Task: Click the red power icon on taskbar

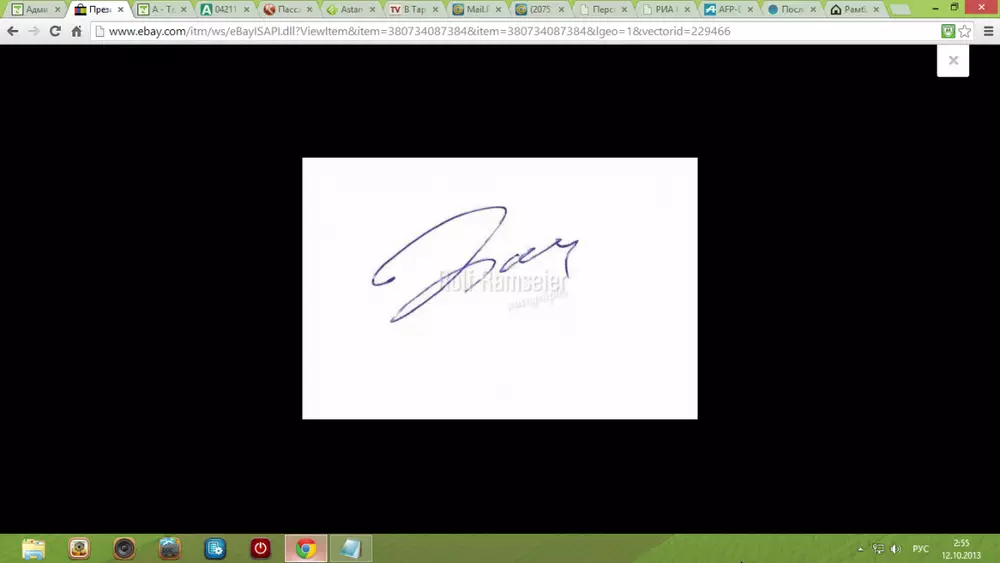Action: click(260, 548)
